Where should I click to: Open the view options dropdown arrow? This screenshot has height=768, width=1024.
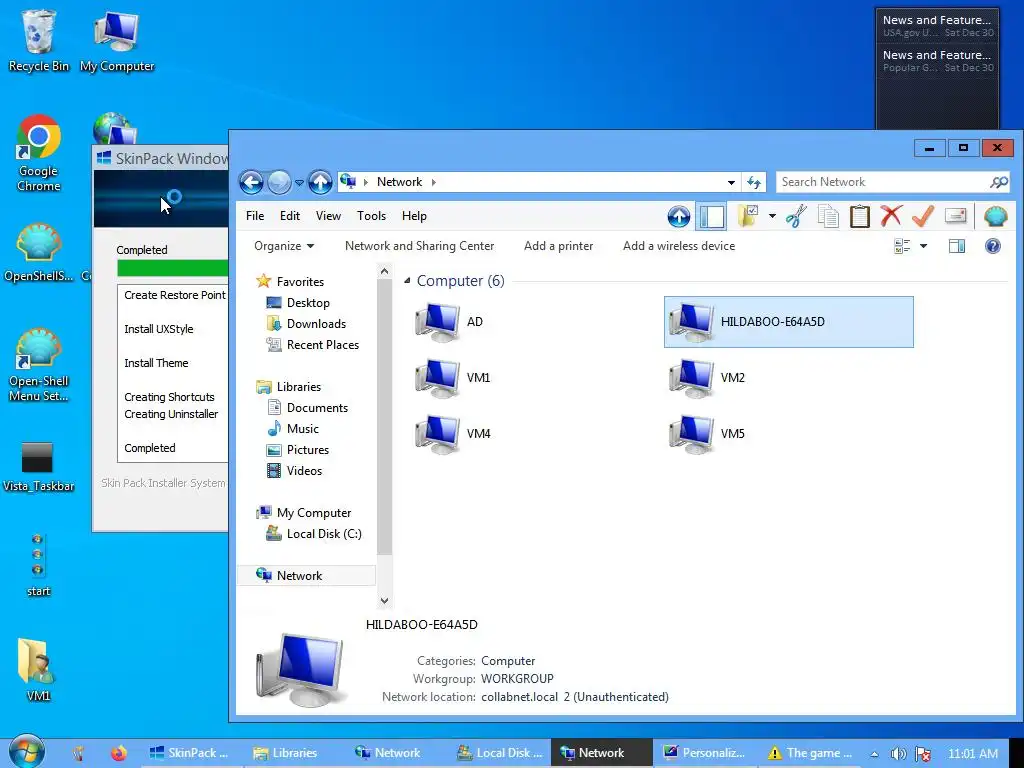click(x=923, y=246)
